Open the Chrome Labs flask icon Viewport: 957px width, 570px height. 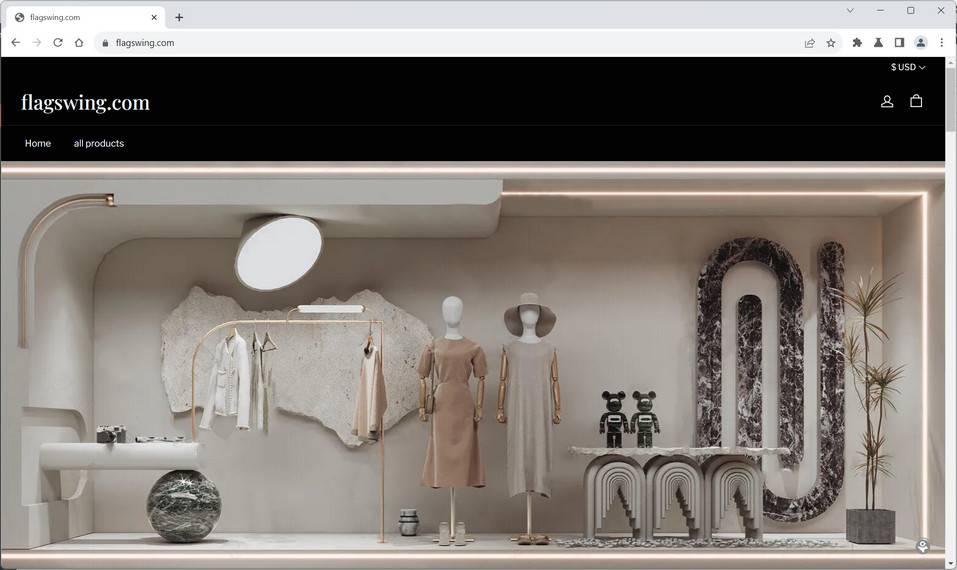tap(878, 43)
